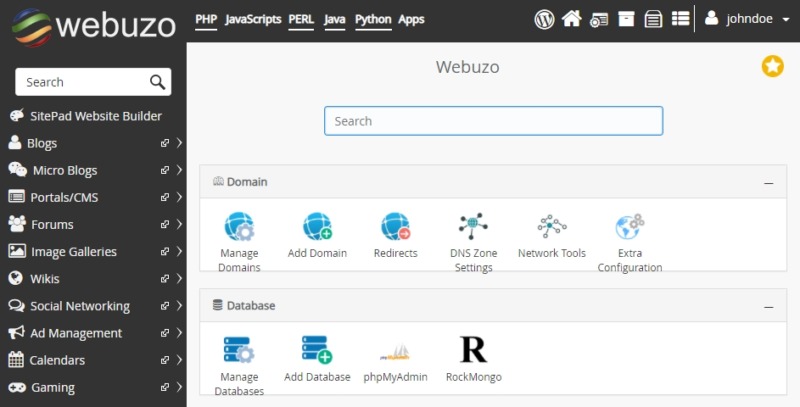Screen dimensions: 800x407
Task: Expand the Blogs category chevron
Action: click(x=179, y=143)
